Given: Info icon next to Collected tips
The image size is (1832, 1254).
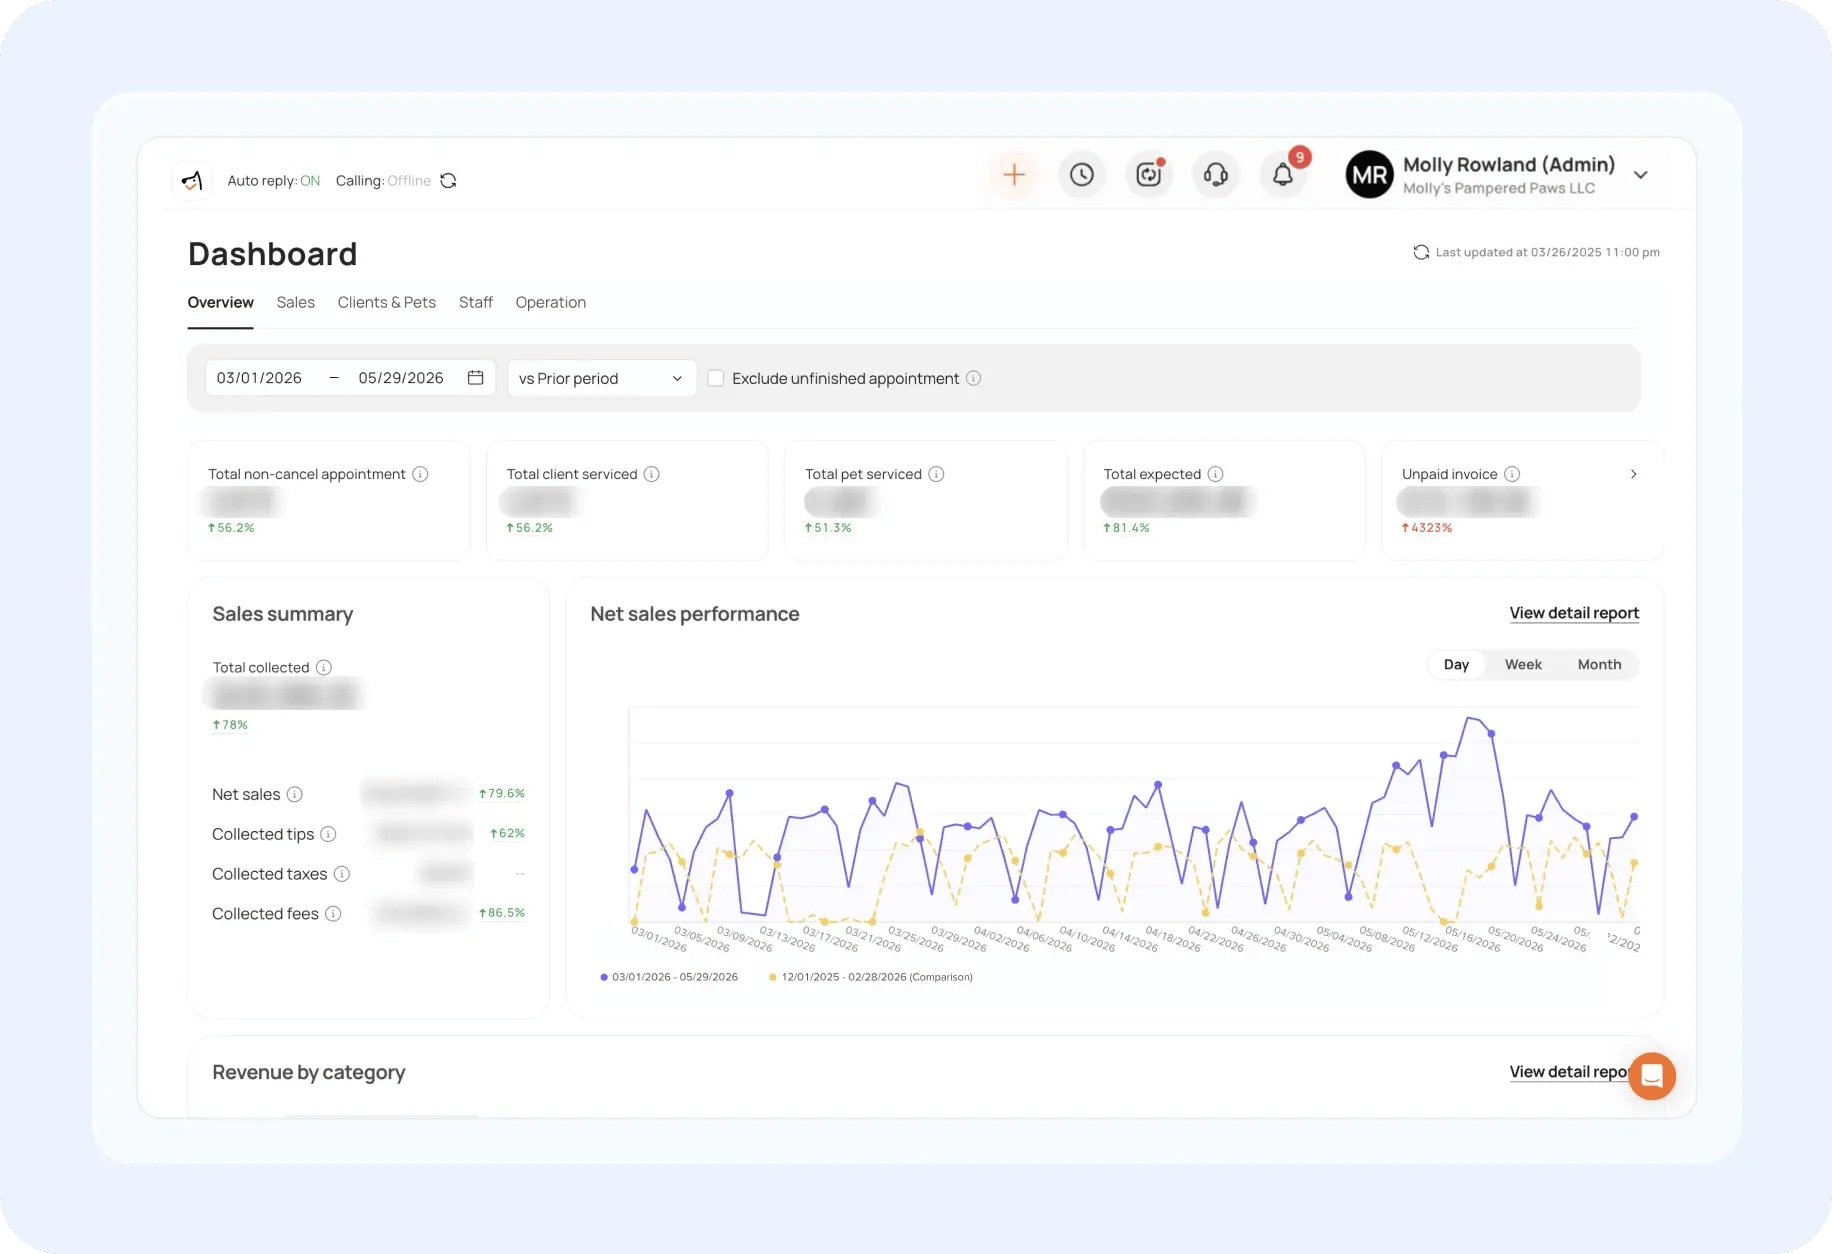Looking at the screenshot, I should tap(329, 834).
